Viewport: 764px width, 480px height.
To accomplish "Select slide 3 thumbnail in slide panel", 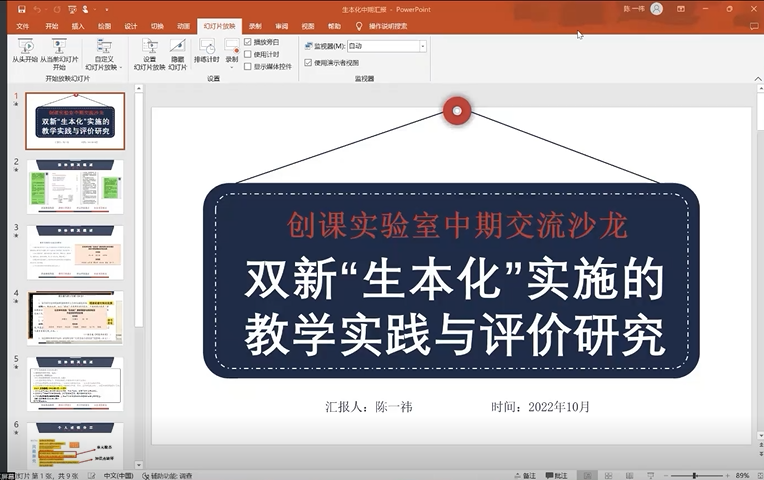I will coord(74,252).
